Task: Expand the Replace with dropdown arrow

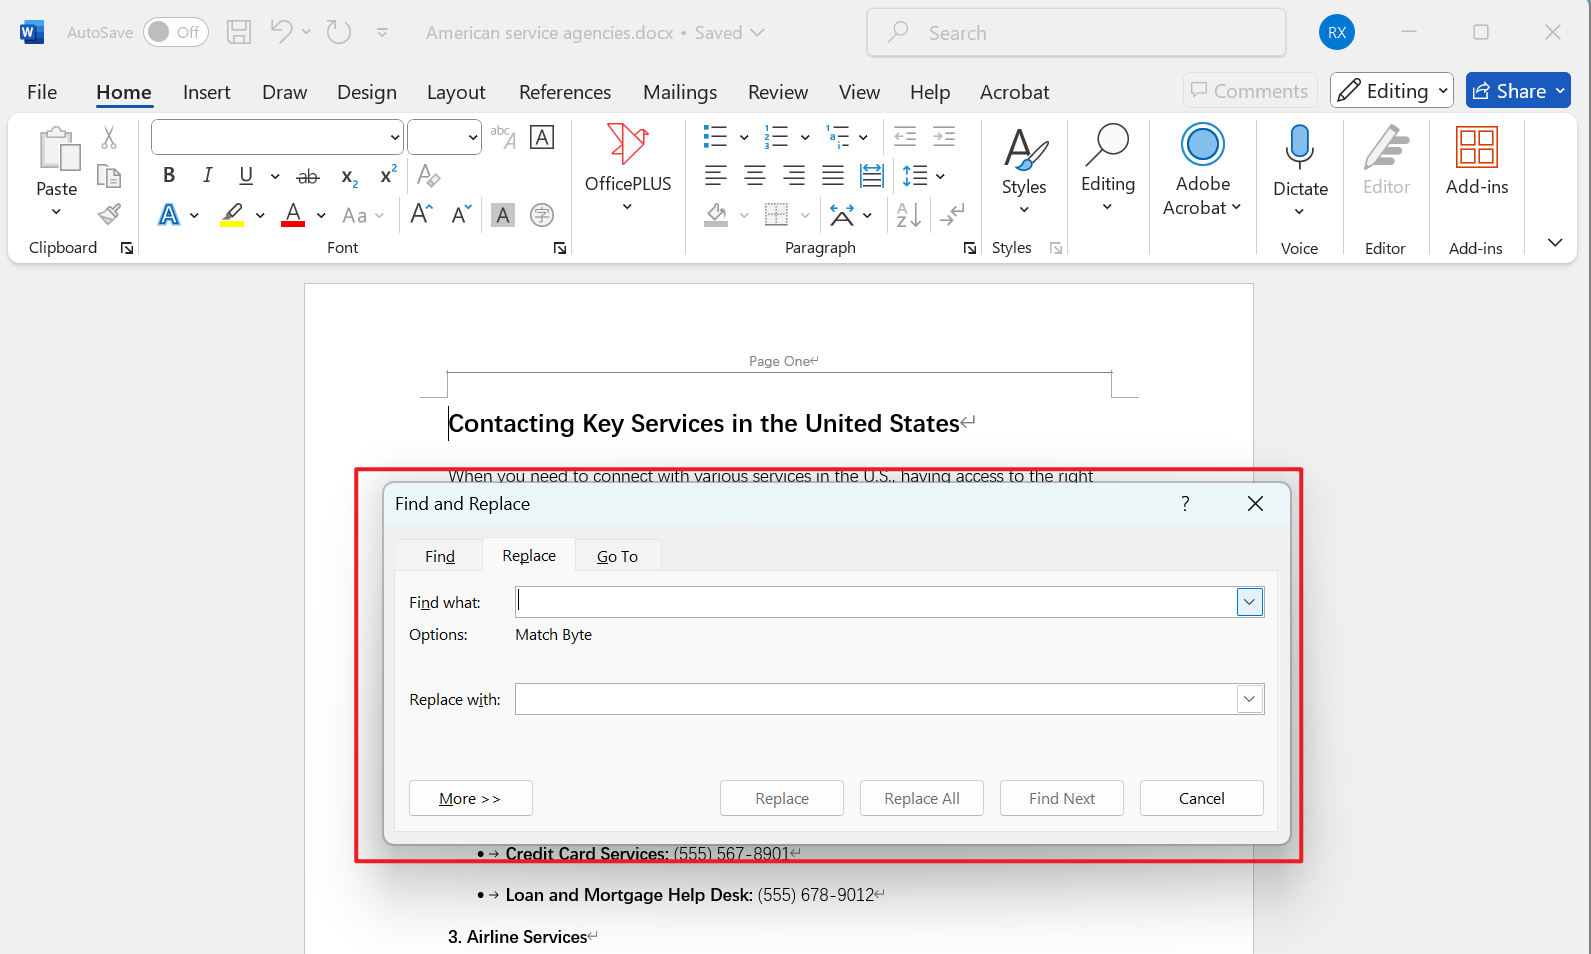Action: tap(1249, 699)
